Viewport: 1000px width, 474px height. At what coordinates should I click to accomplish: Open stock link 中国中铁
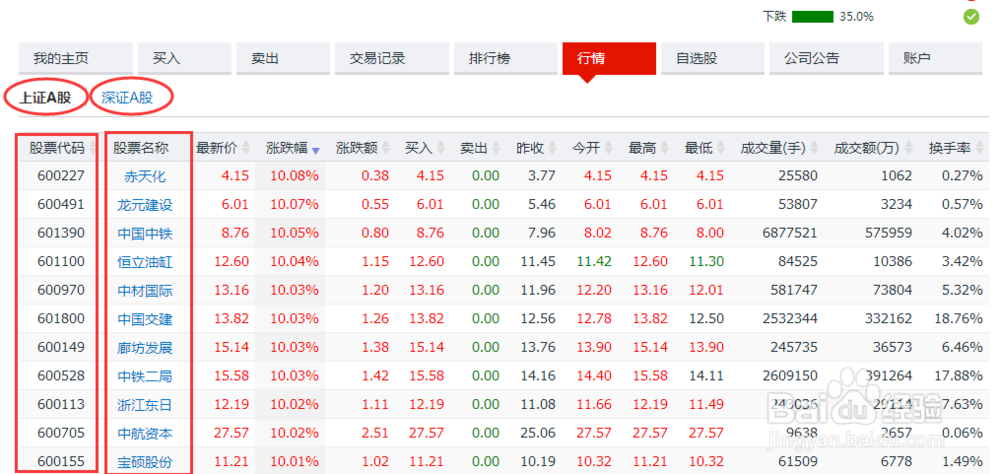pyautogui.click(x=145, y=233)
